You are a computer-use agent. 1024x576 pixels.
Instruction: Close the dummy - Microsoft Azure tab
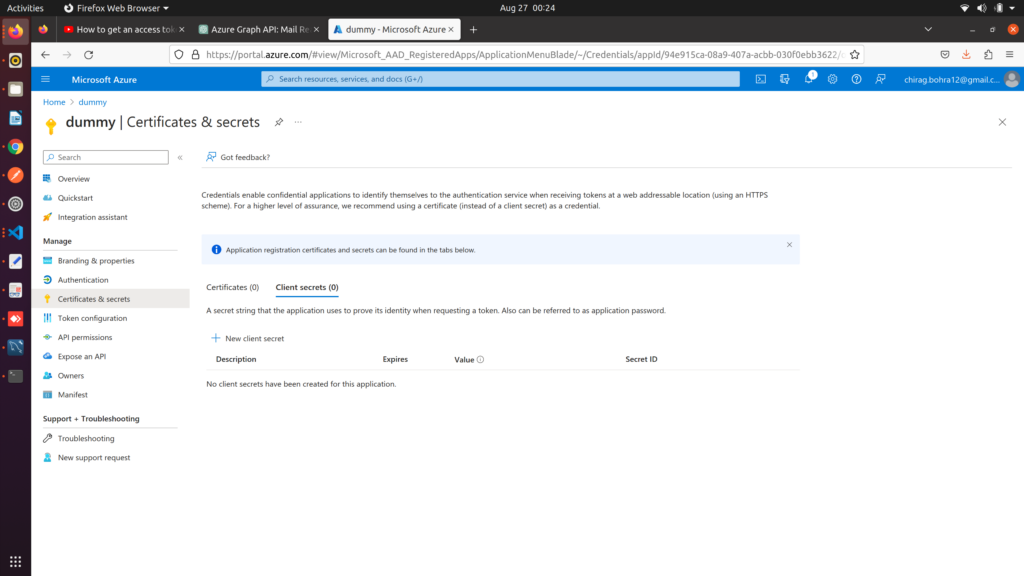point(451,29)
